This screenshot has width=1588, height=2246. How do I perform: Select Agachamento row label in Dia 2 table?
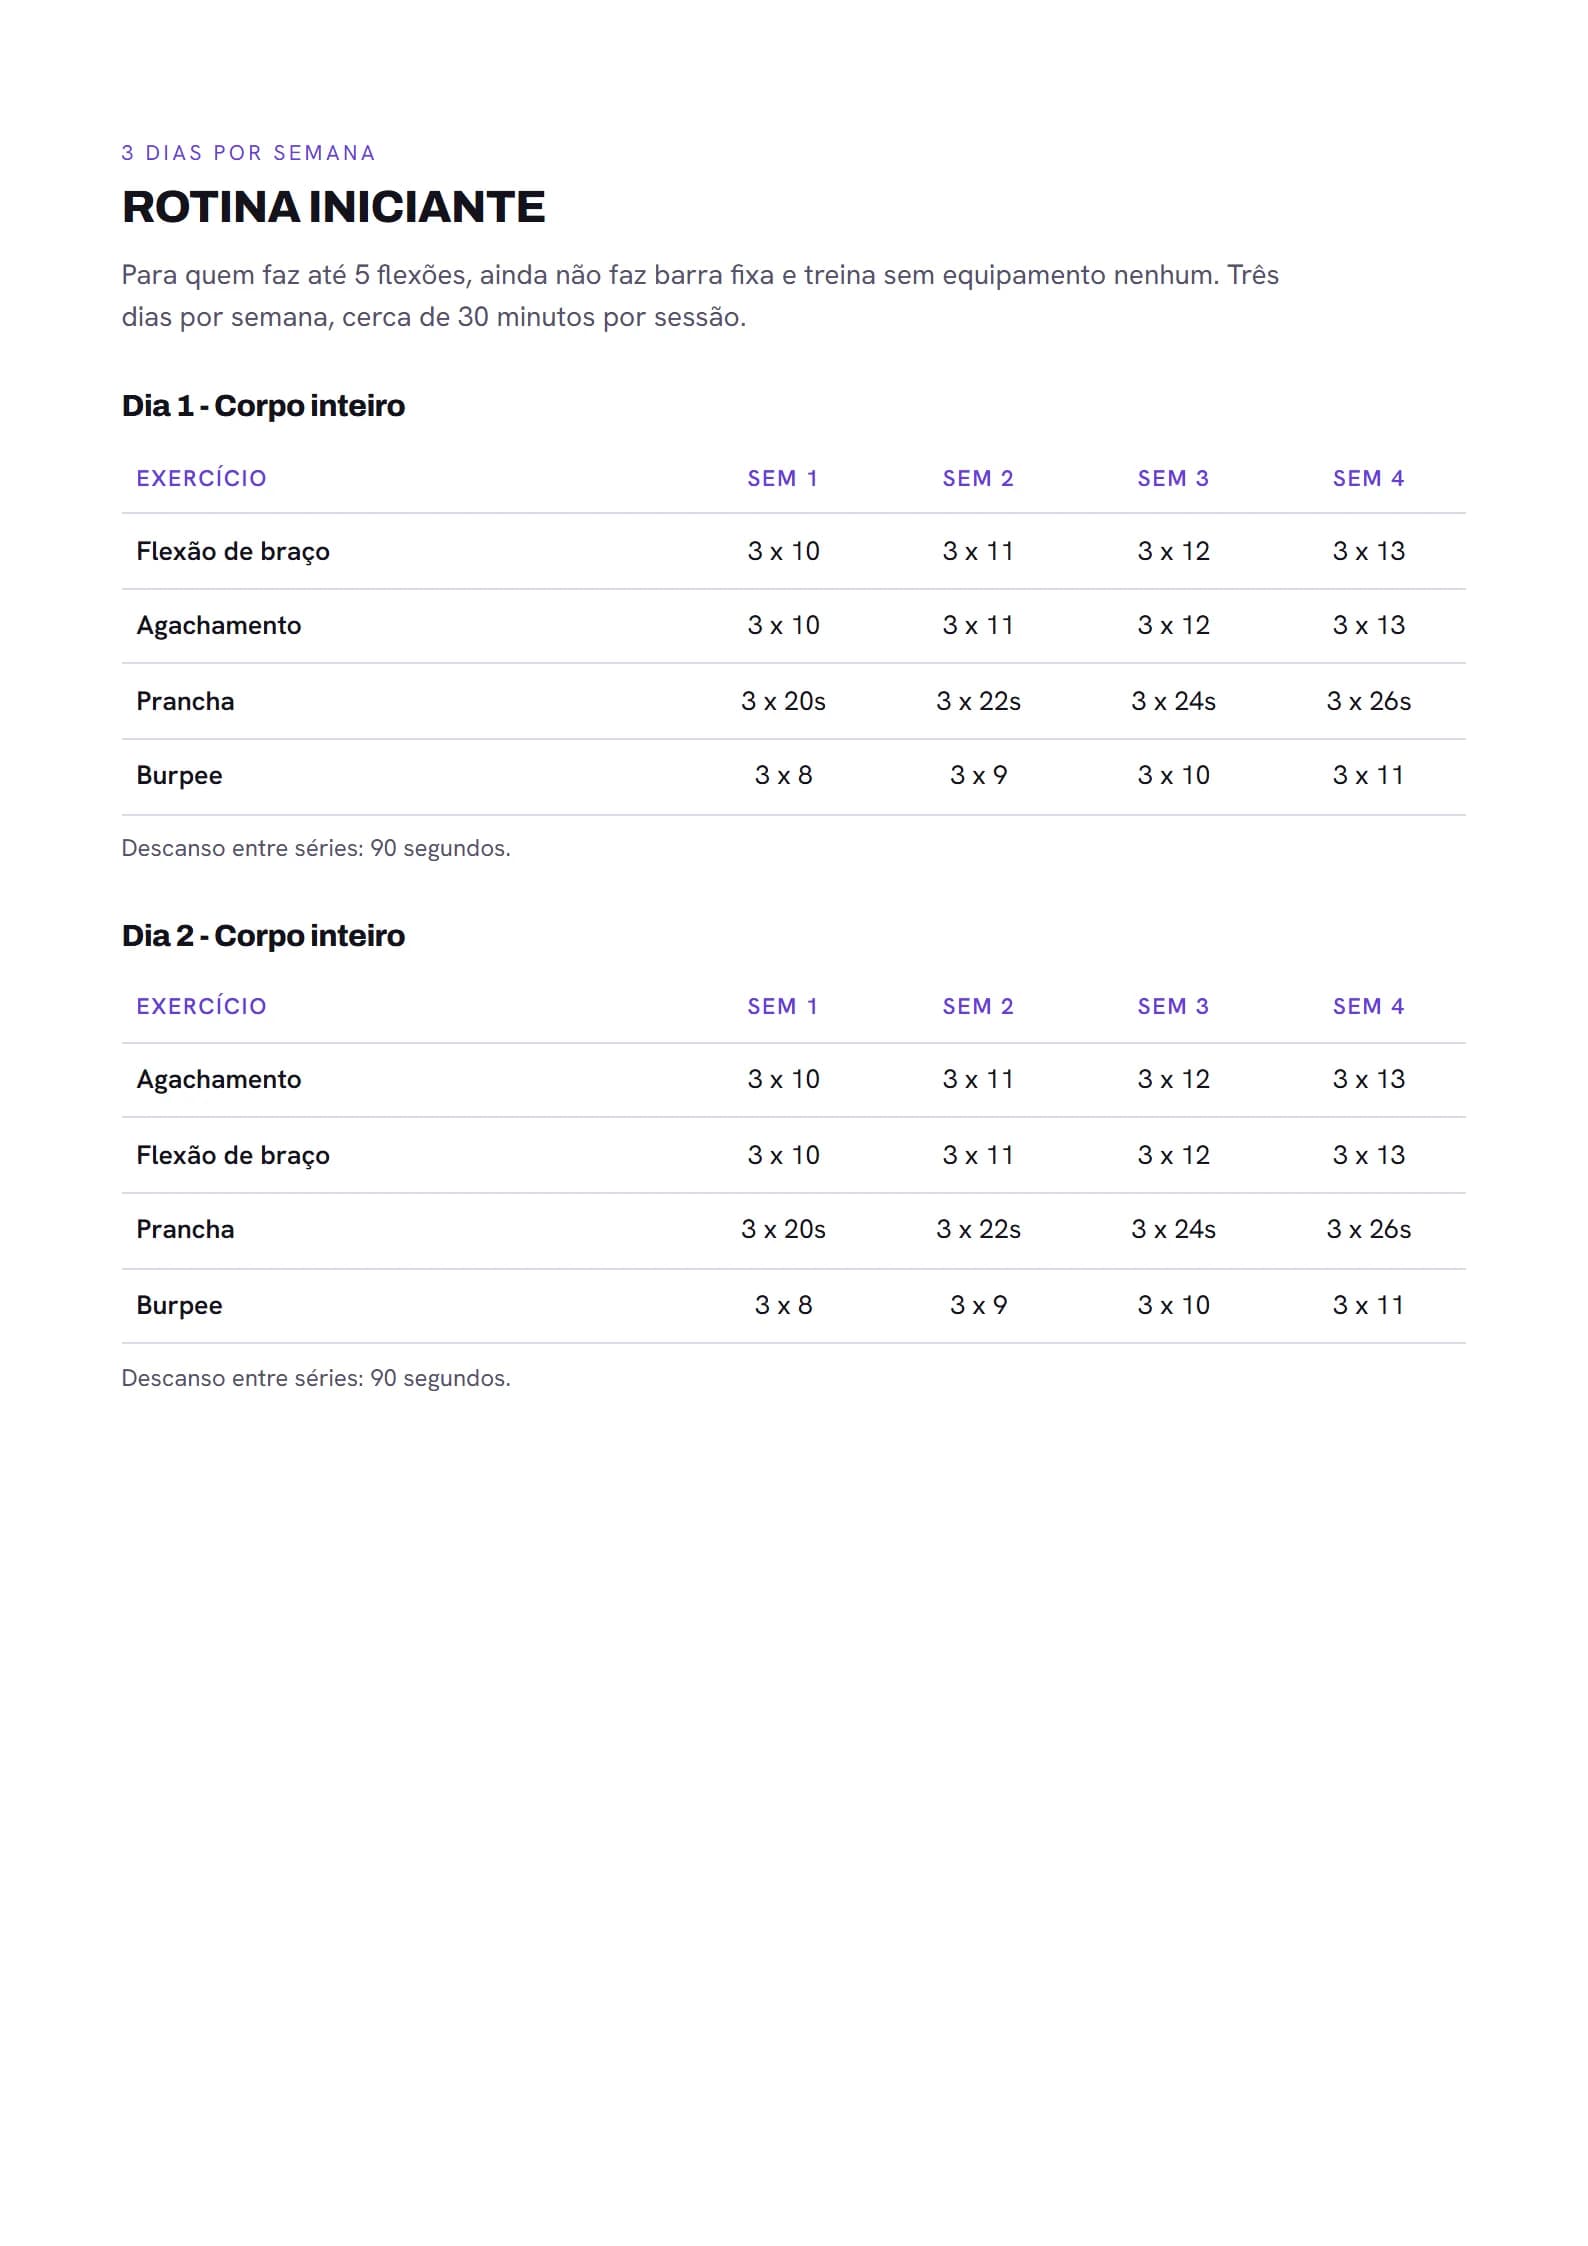[x=219, y=1080]
